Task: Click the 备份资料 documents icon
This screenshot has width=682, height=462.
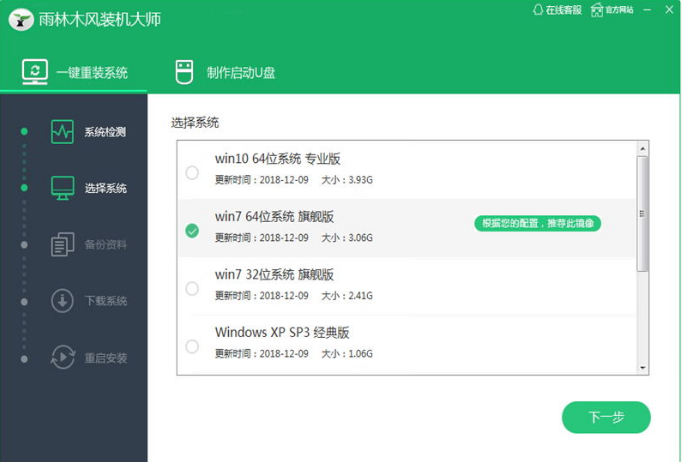Action: 62,244
